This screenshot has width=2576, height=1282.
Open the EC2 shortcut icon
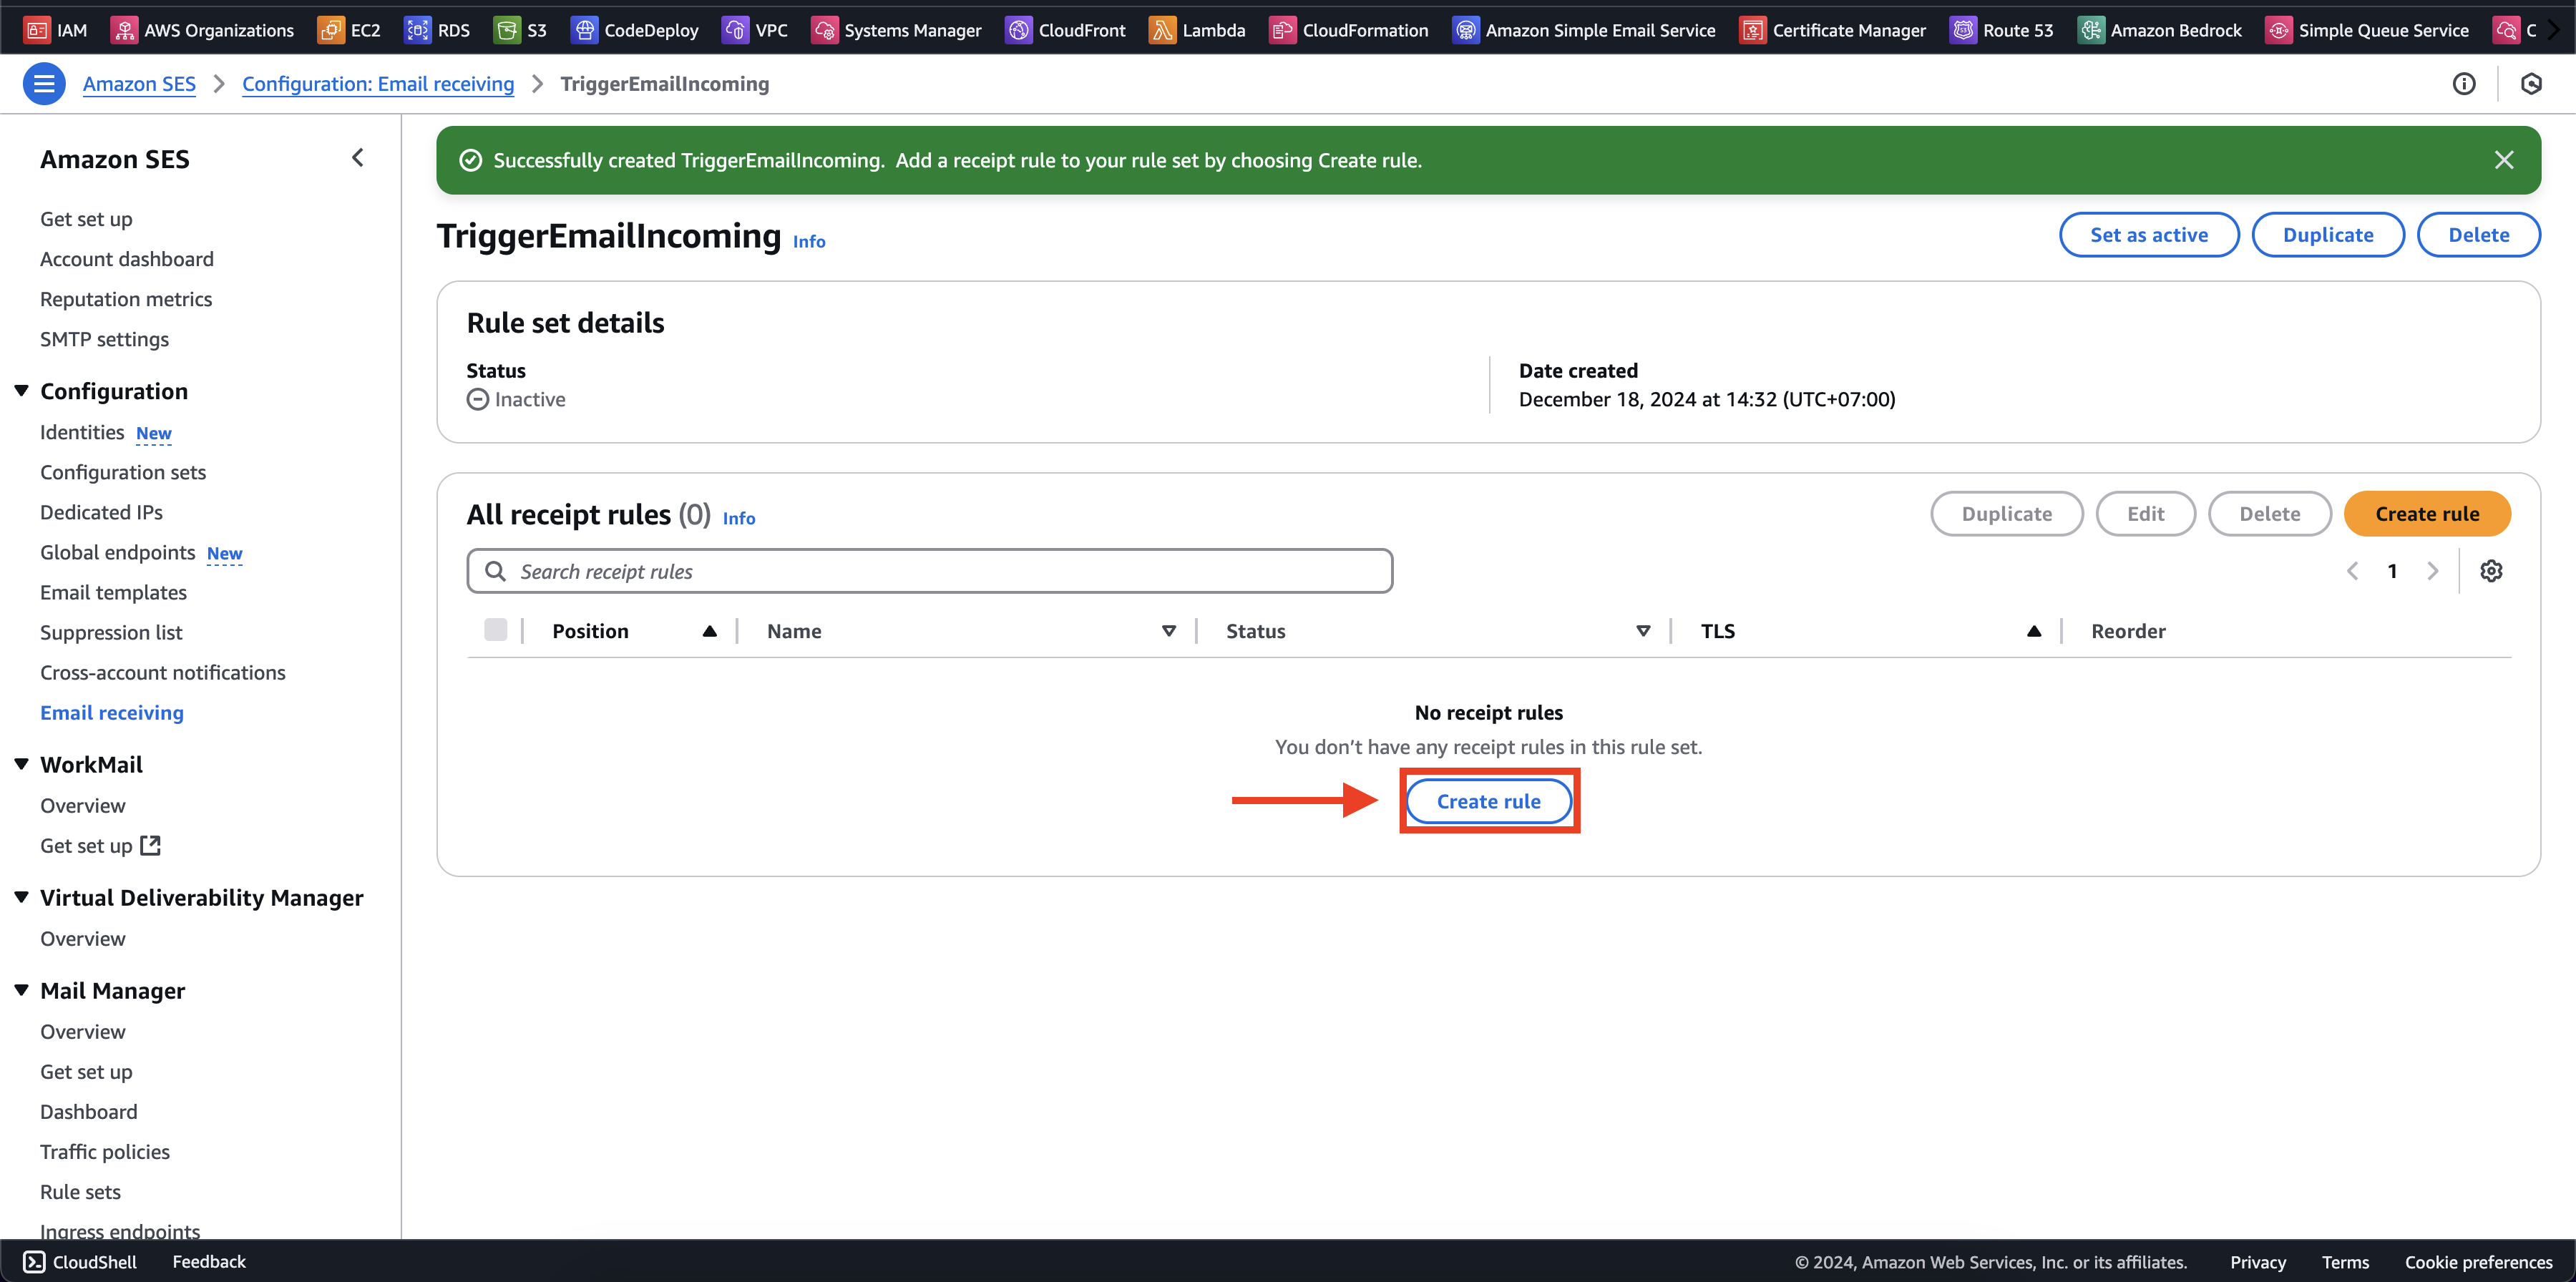tap(331, 30)
